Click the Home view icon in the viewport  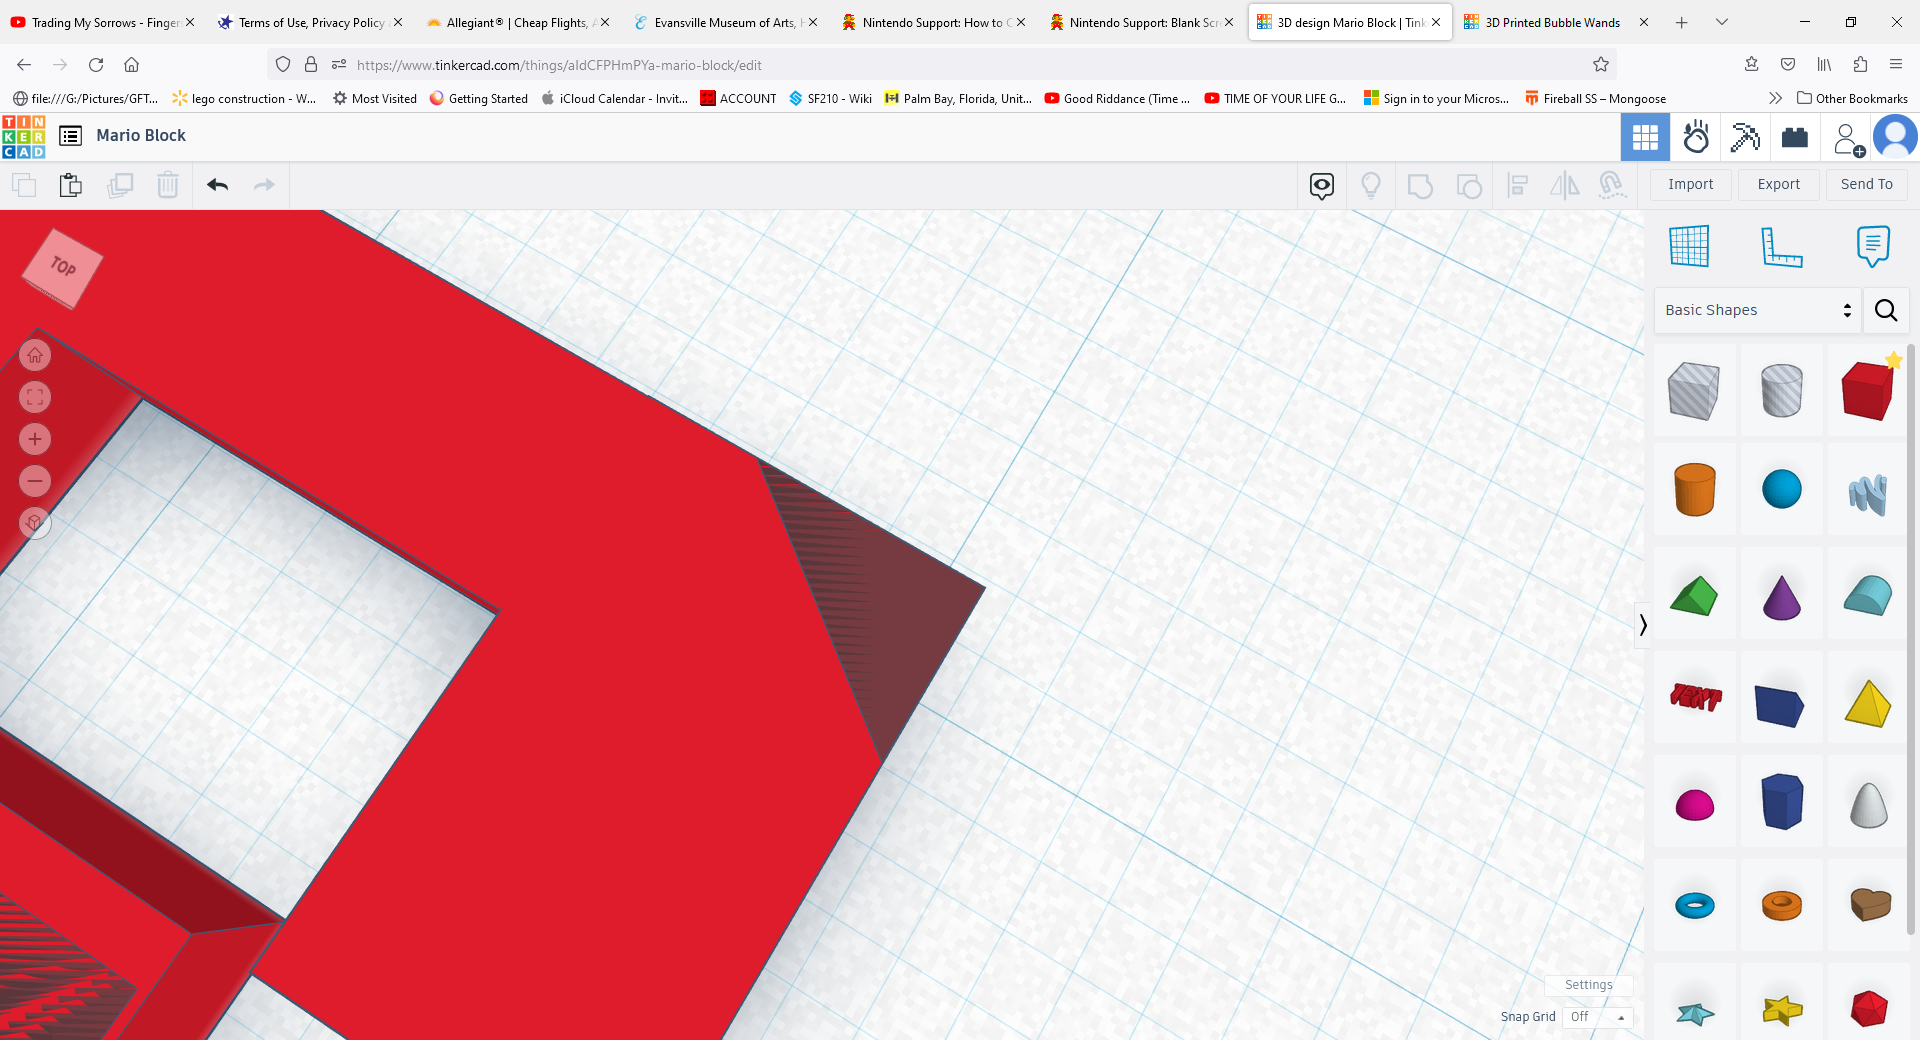click(x=34, y=355)
